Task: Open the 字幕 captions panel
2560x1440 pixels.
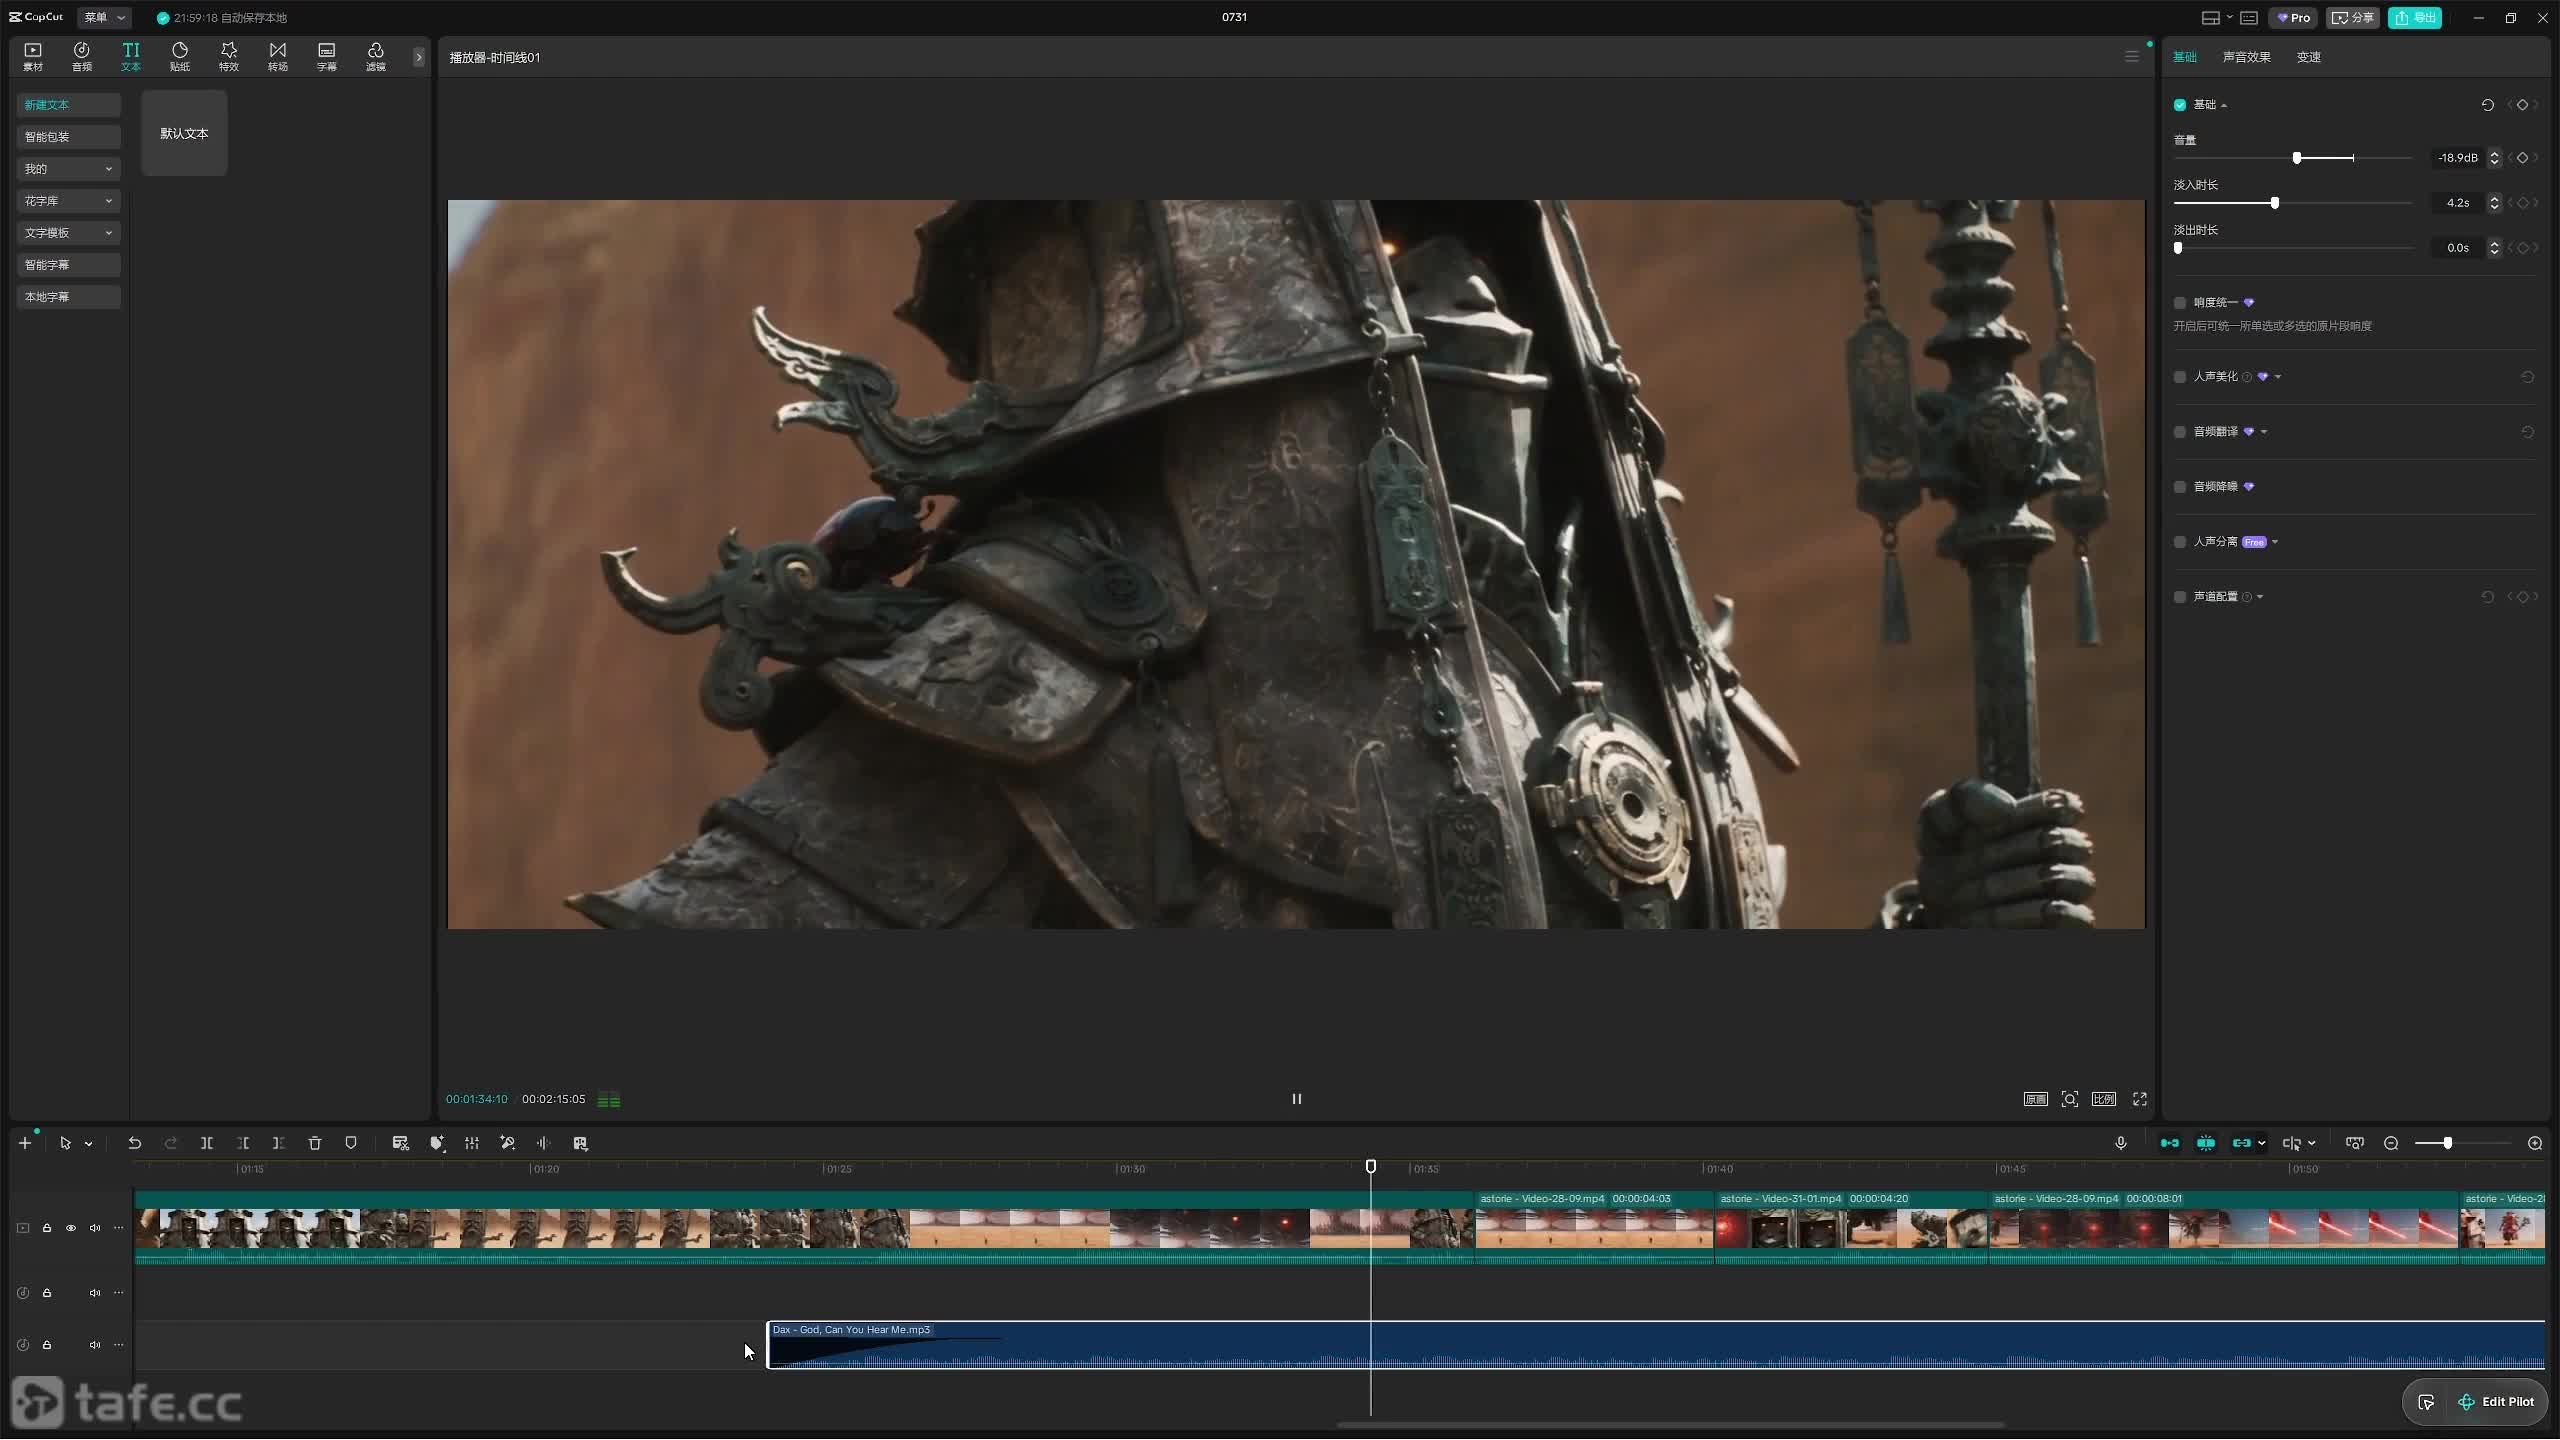Action: (327, 56)
